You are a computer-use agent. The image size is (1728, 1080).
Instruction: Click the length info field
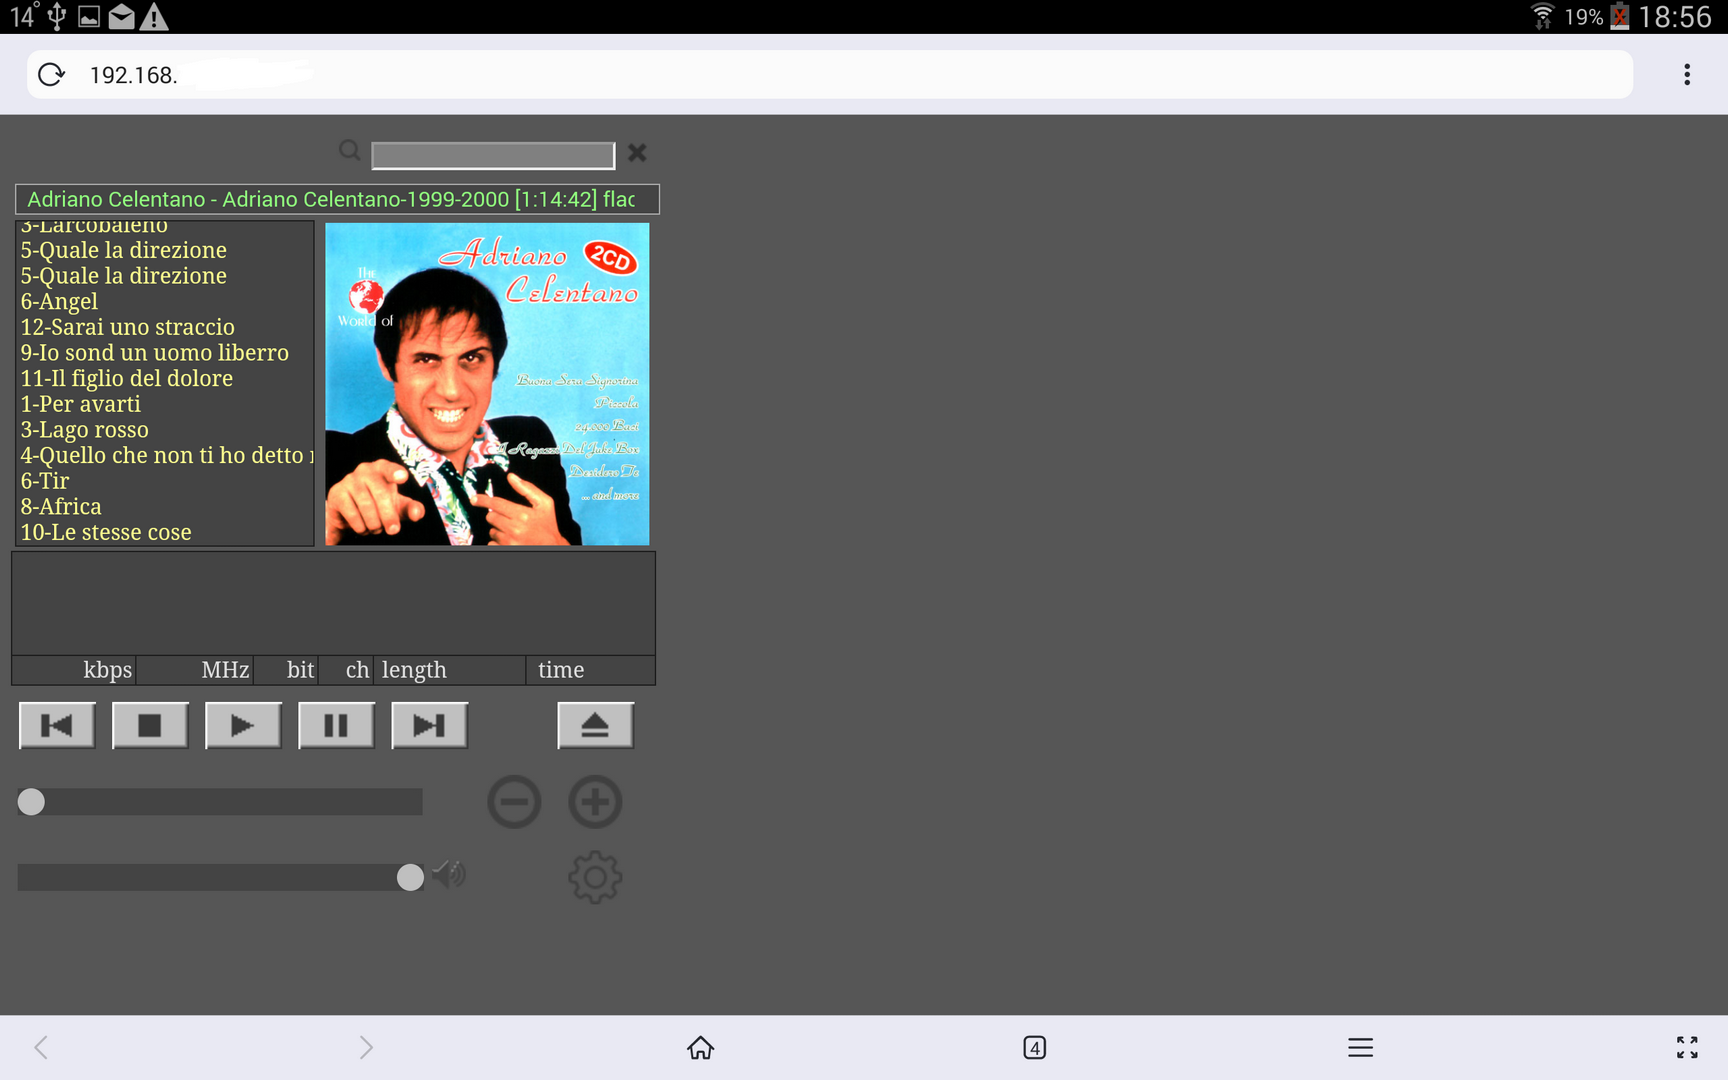pos(451,670)
